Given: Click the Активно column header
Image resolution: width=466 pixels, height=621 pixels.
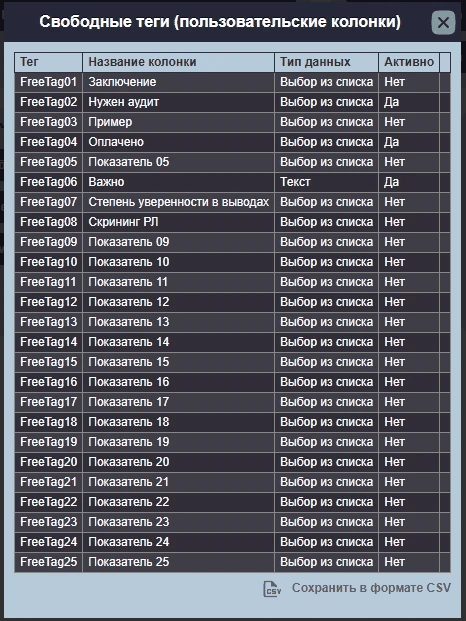Looking at the screenshot, I should [x=409, y=62].
